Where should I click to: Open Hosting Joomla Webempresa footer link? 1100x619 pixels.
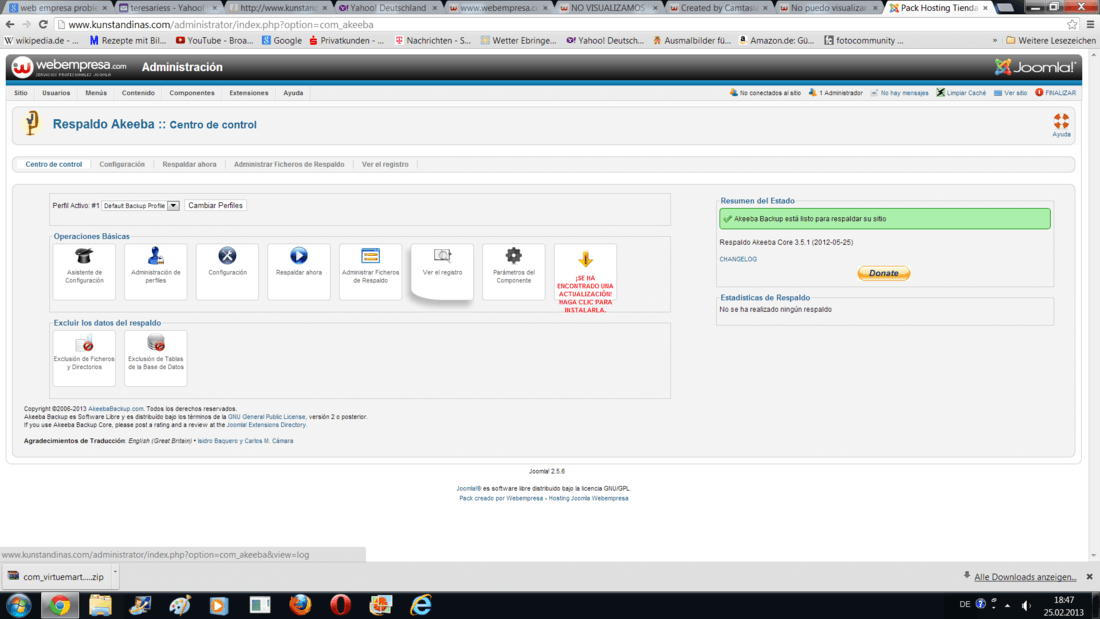point(589,498)
